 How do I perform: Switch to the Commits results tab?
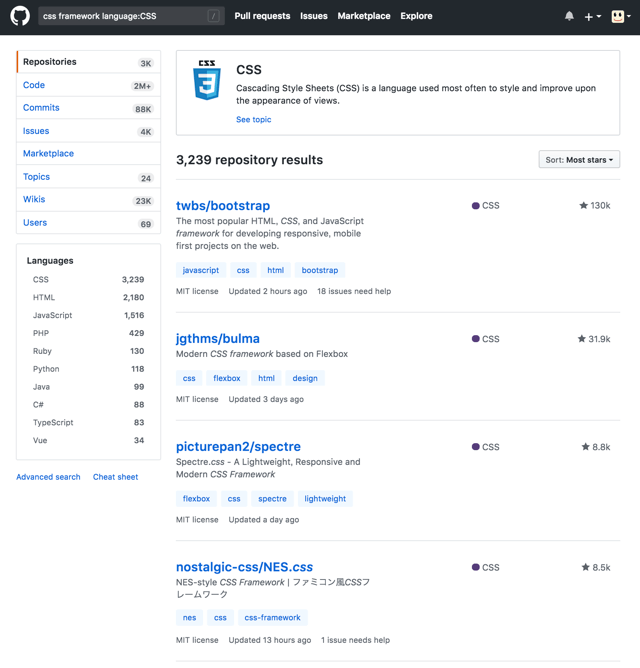41,108
